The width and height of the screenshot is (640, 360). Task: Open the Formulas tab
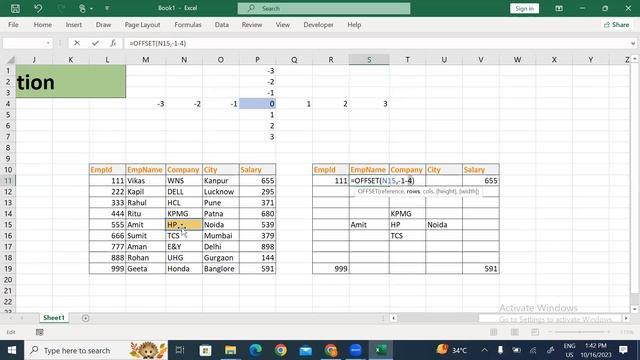(x=188, y=25)
